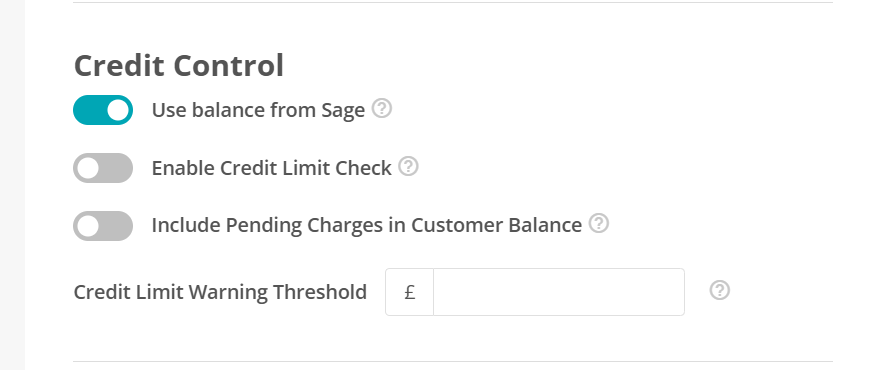This screenshot has width=877, height=370.
Task: Open help for Use balance from Sage
Action: [382, 108]
